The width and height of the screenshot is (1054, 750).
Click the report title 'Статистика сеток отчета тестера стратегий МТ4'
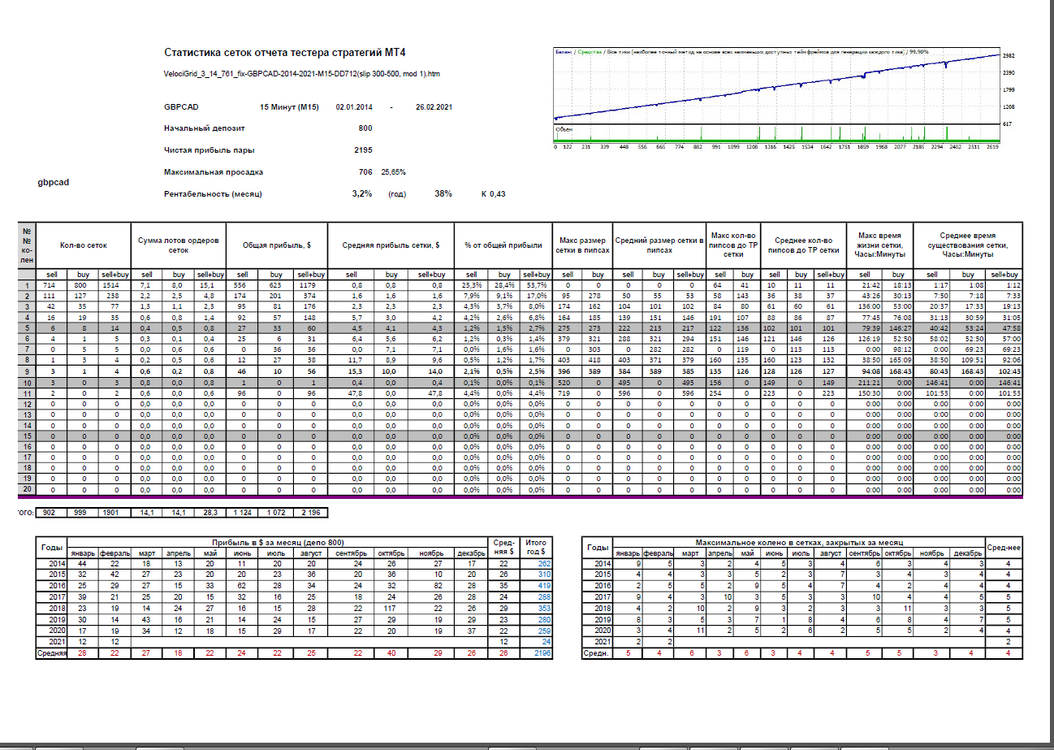[285, 52]
